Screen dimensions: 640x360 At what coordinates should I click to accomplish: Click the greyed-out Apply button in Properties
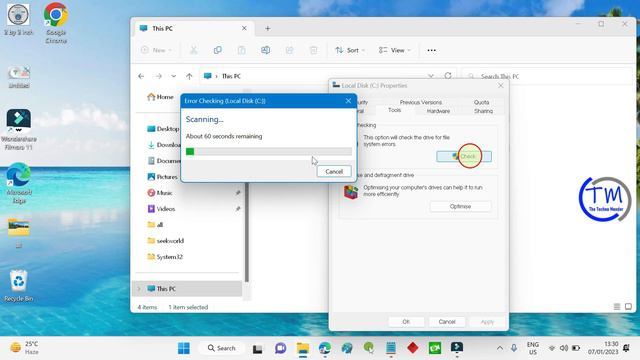click(x=487, y=322)
